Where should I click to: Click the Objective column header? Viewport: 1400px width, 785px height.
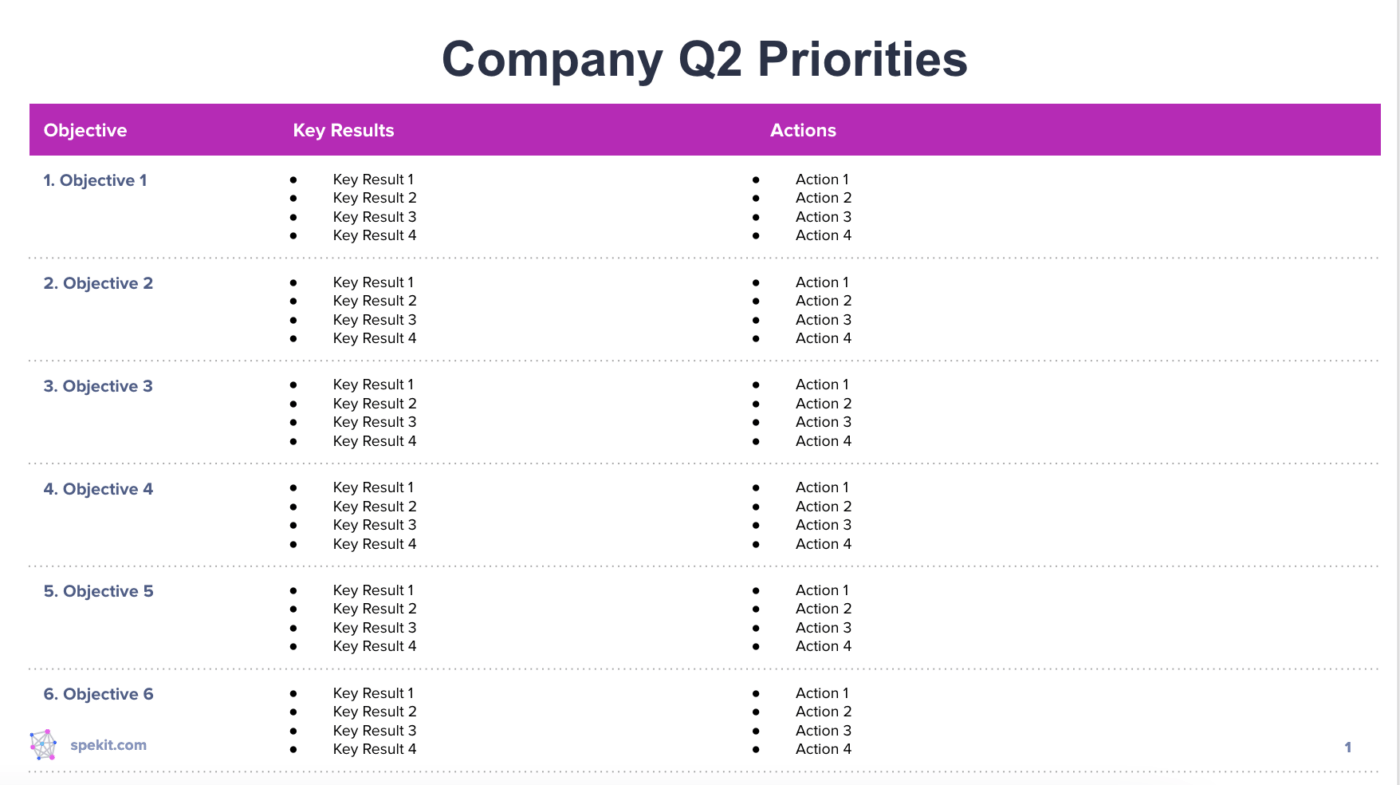point(85,130)
